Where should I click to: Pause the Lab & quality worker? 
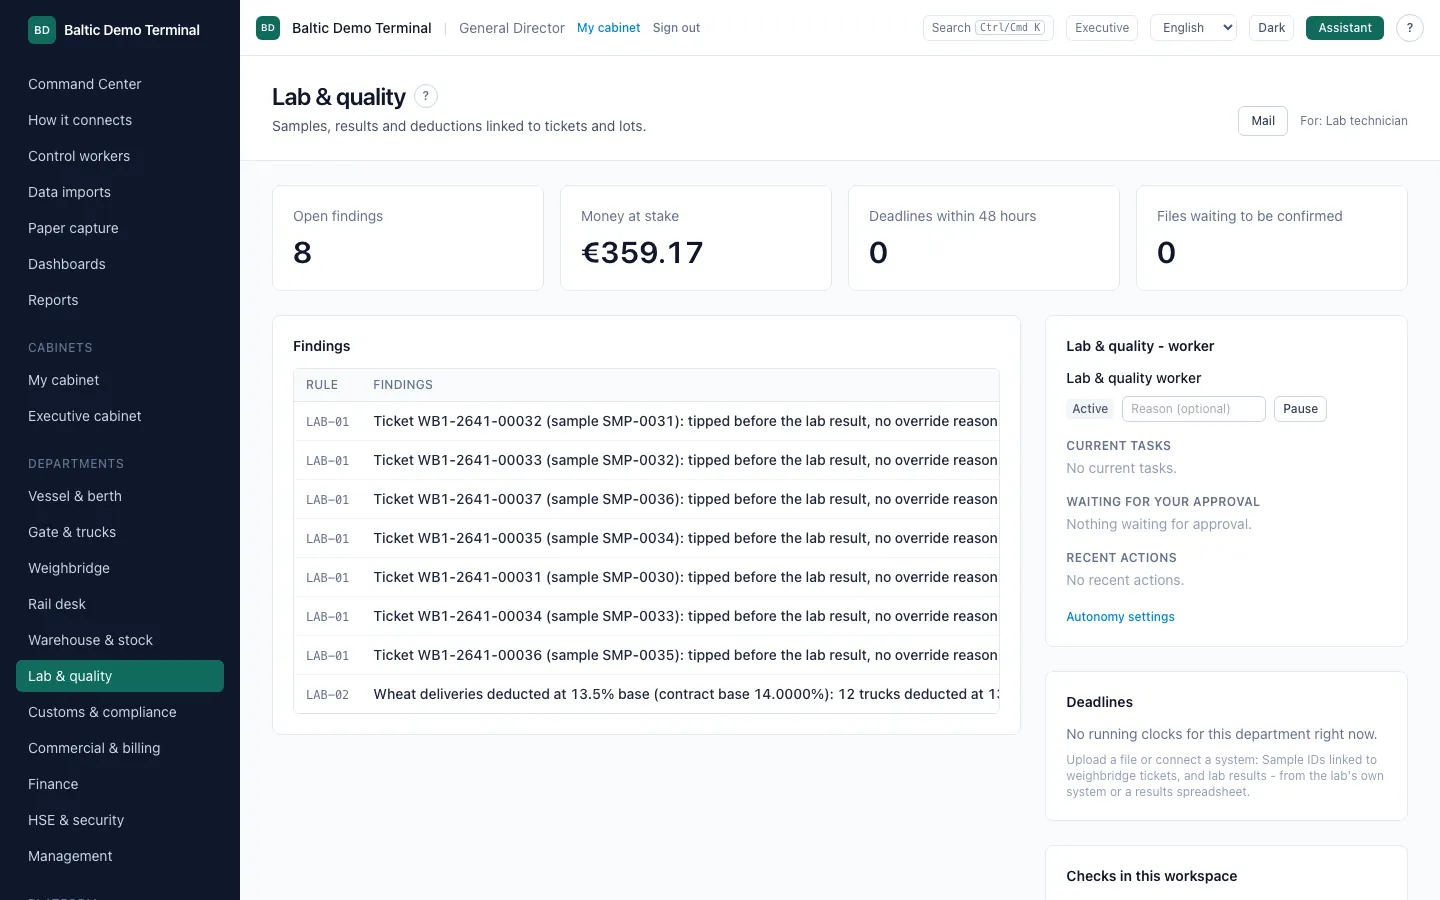pos(1300,409)
